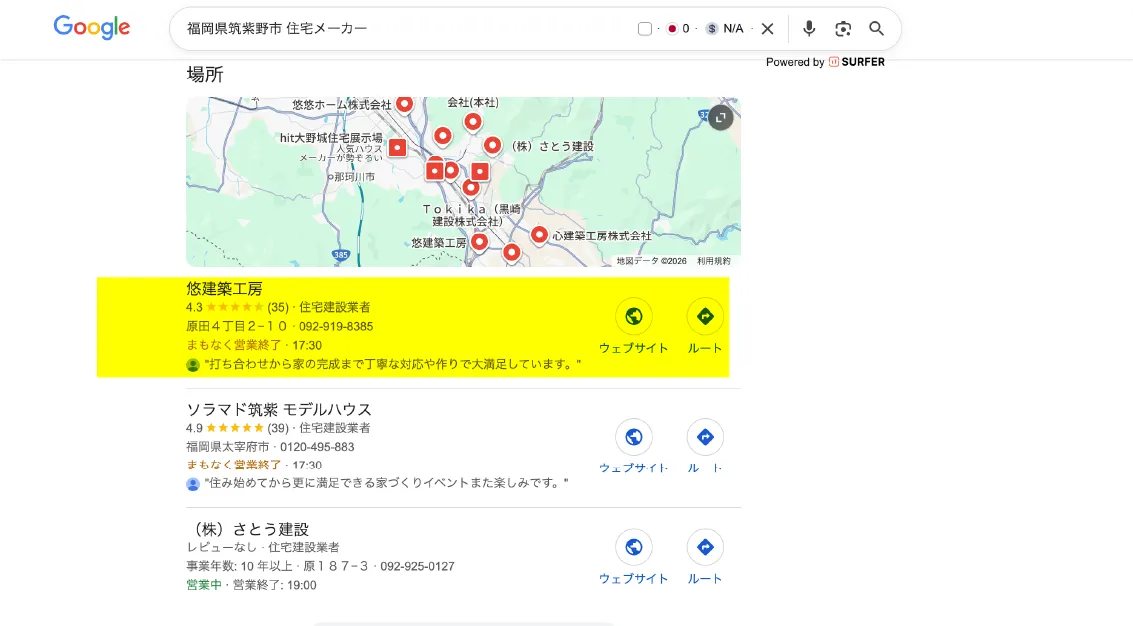Click directions icon for （株）さとう建設
The image size is (1133, 626).
(x=705, y=547)
